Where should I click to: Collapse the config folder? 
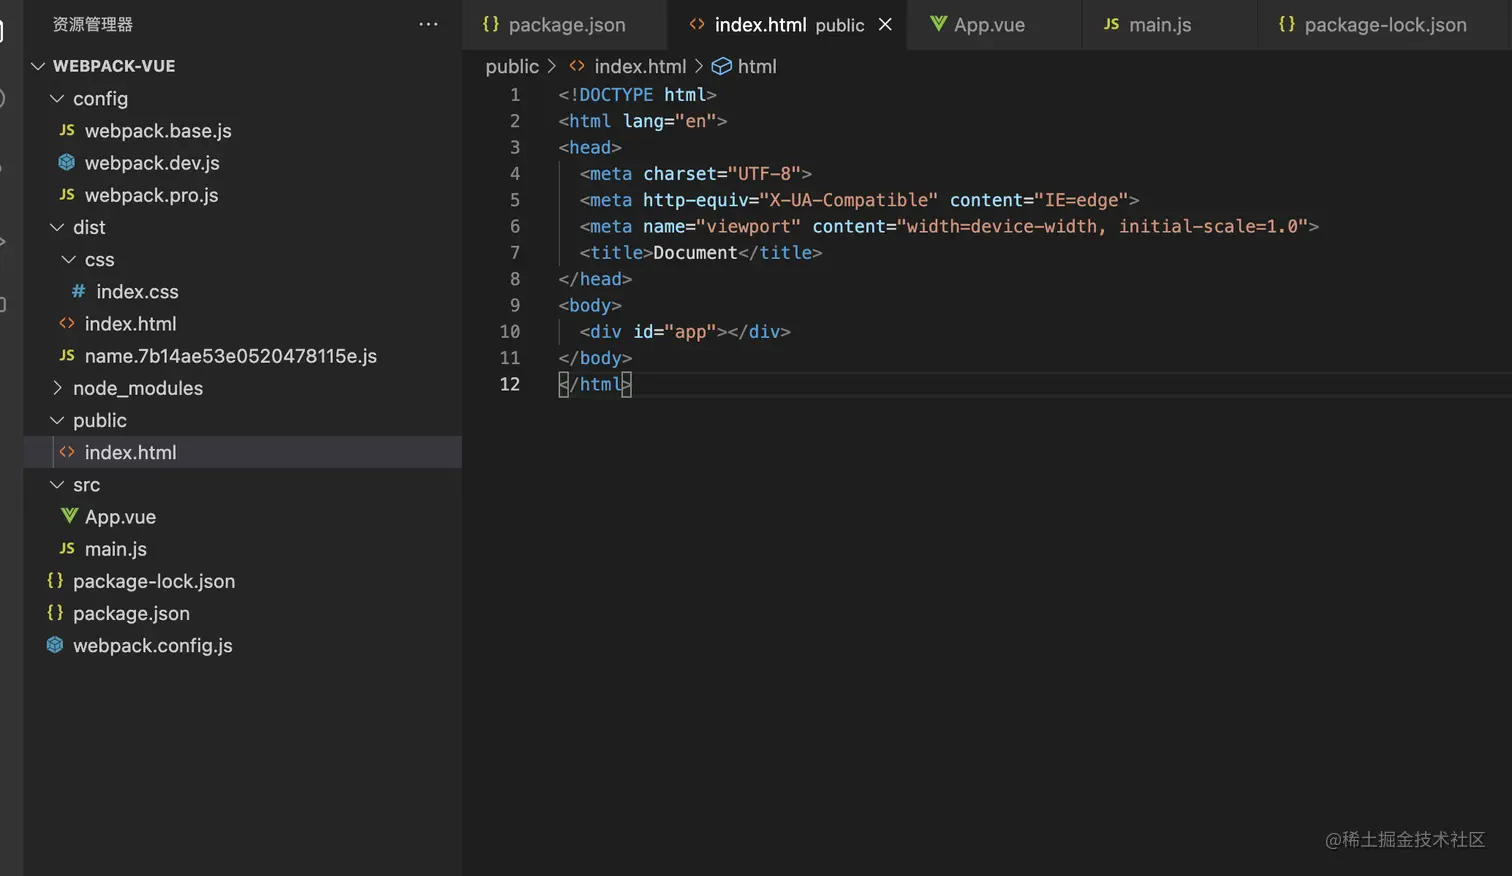tap(57, 98)
